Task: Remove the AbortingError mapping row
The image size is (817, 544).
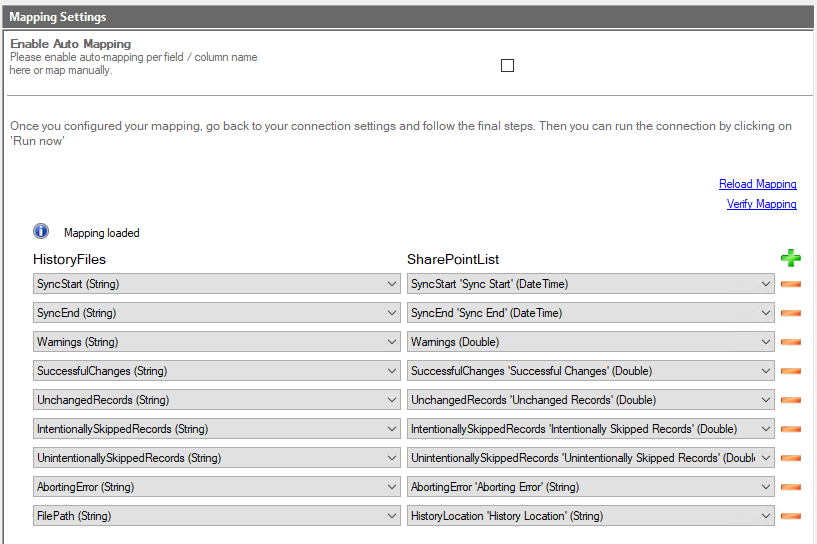Action: (791, 488)
